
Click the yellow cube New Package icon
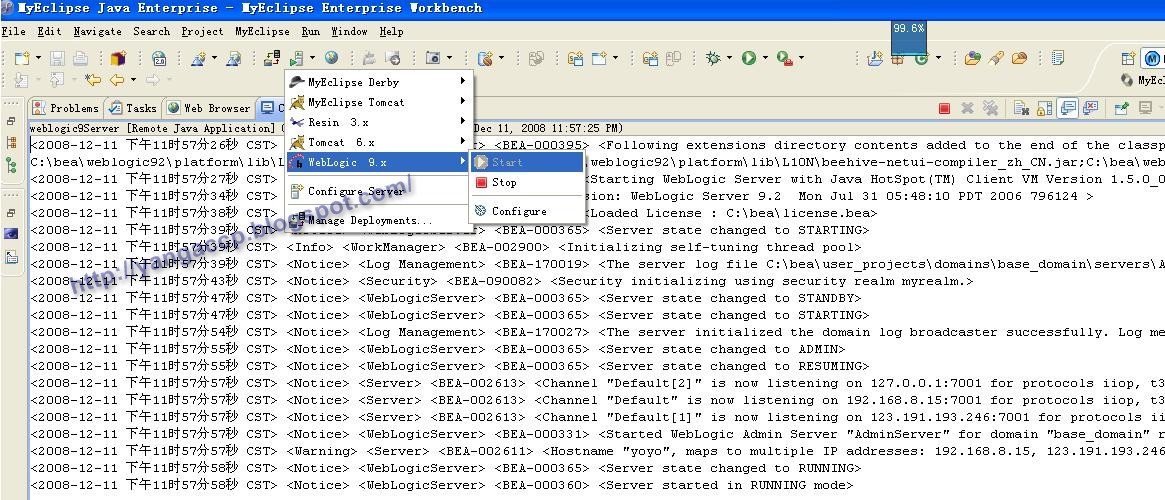tap(118, 58)
